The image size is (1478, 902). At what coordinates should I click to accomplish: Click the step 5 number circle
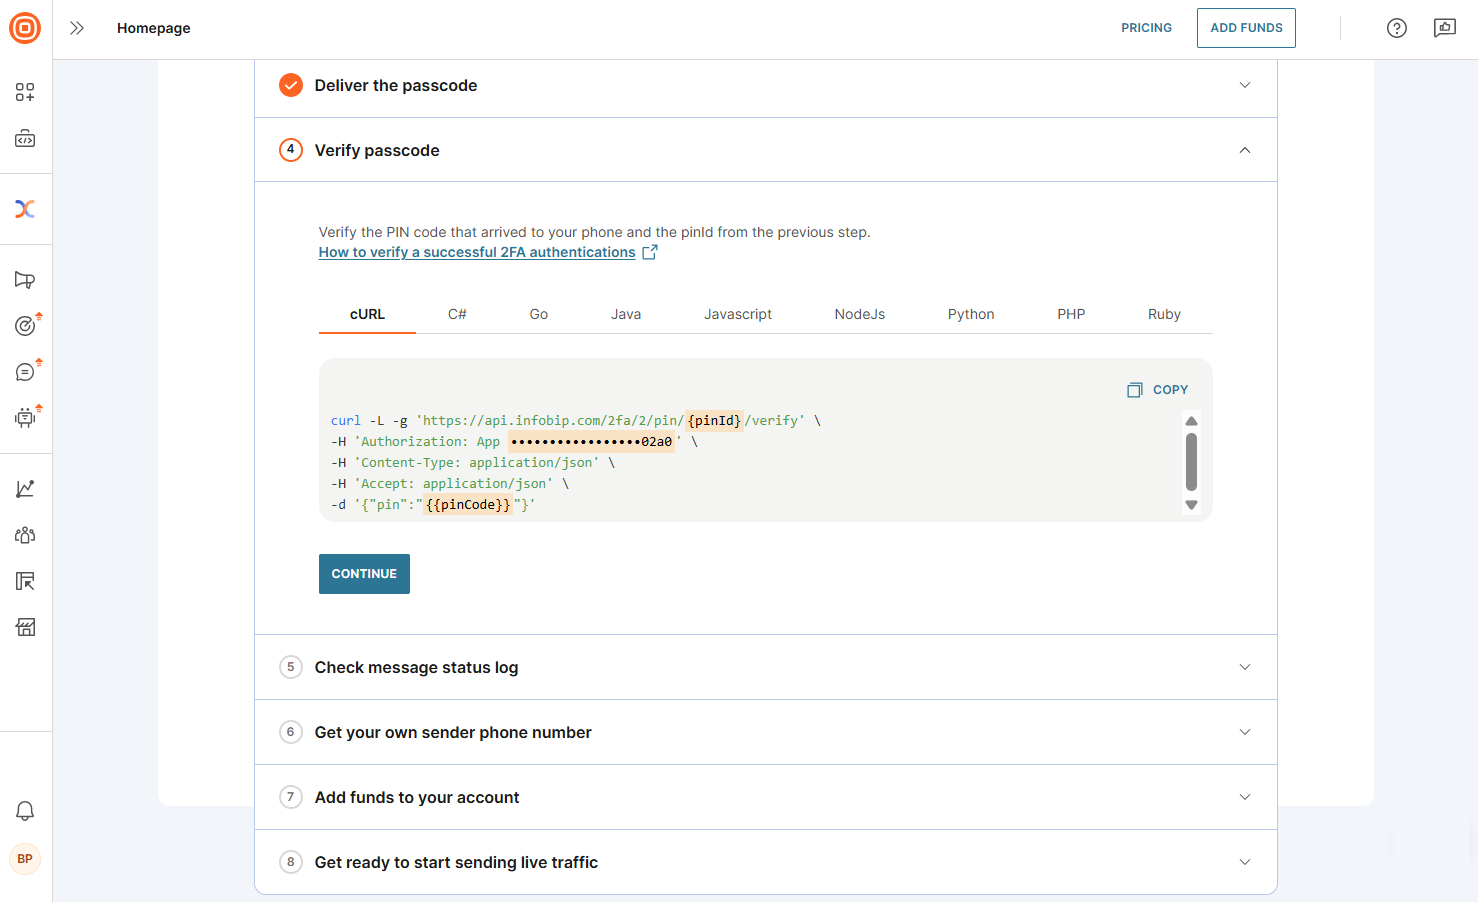coord(291,667)
